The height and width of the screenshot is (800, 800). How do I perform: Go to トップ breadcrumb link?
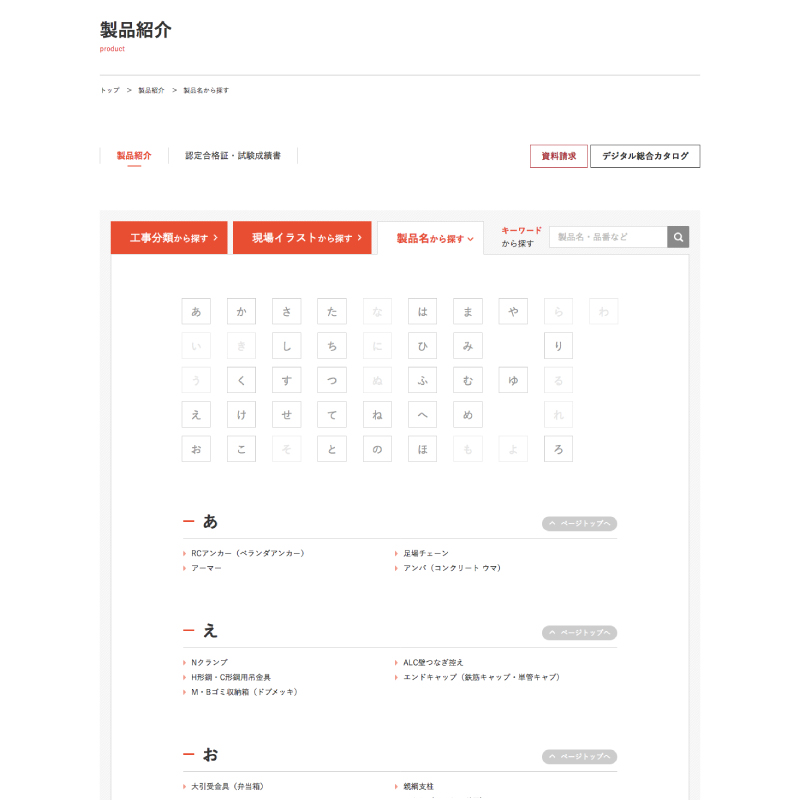pos(110,90)
